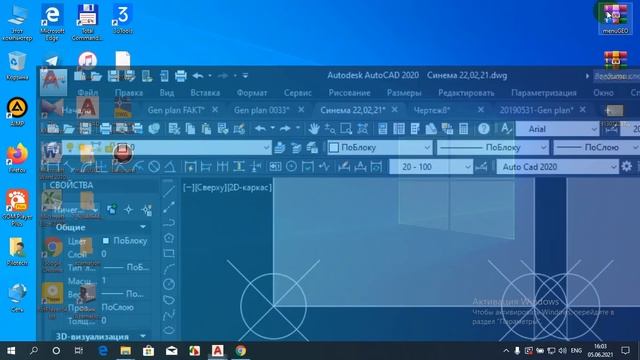Switch to the 20190531-Gen plan* tab
Screen dimensions: 640x360
[x=536, y=110]
